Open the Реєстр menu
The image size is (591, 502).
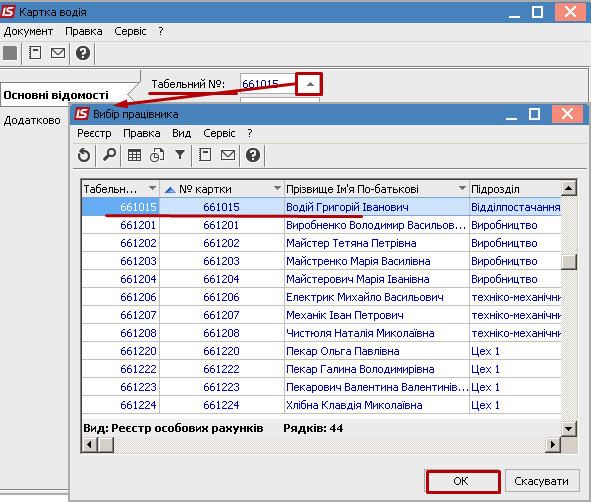[x=94, y=133]
